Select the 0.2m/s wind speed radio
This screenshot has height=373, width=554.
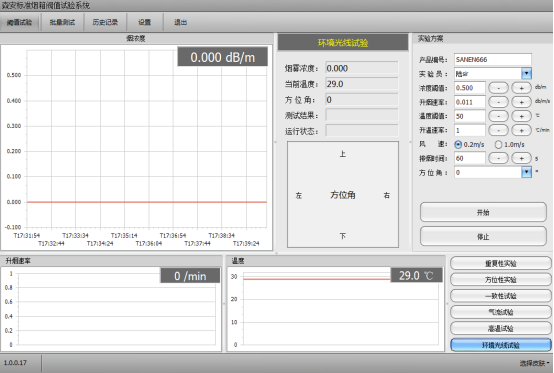458,144
